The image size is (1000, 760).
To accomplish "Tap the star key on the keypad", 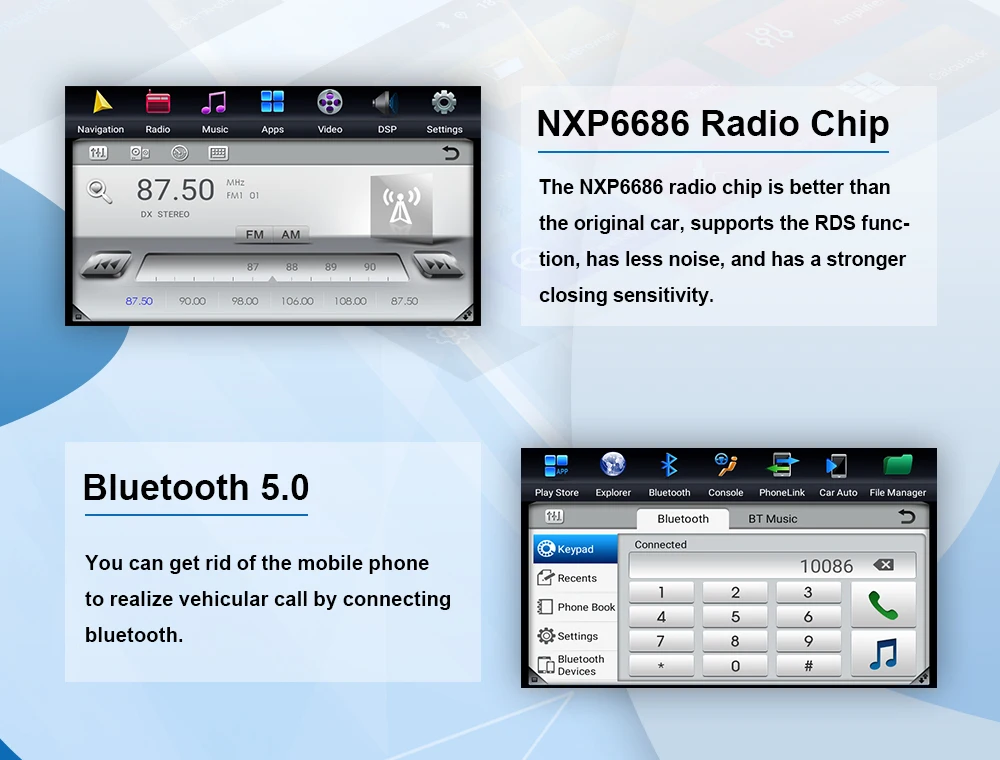I will pos(661,666).
